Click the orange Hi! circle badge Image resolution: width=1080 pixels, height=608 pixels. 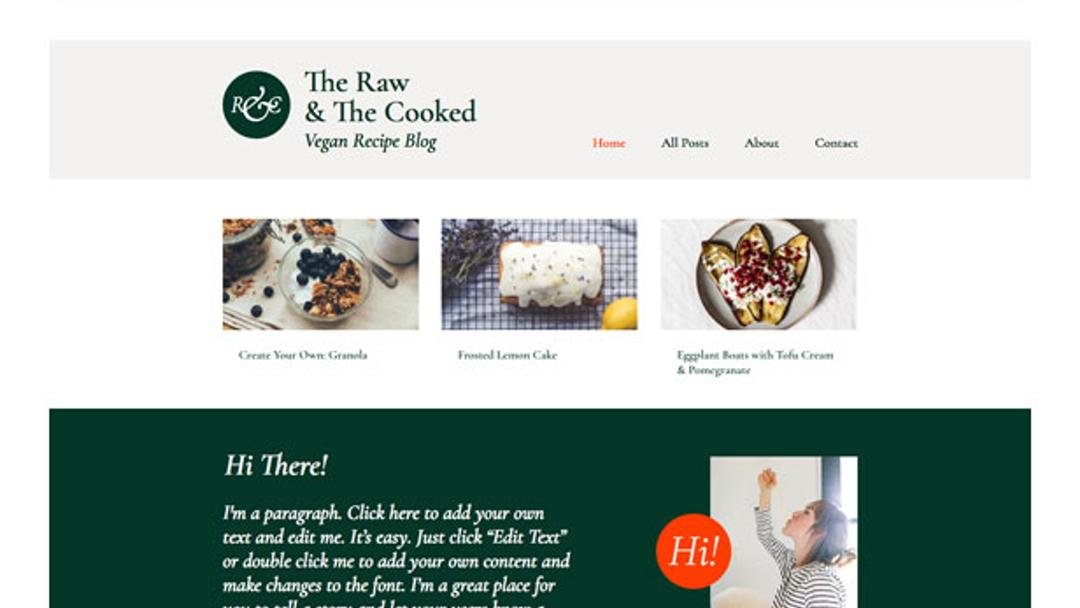(694, 551)
